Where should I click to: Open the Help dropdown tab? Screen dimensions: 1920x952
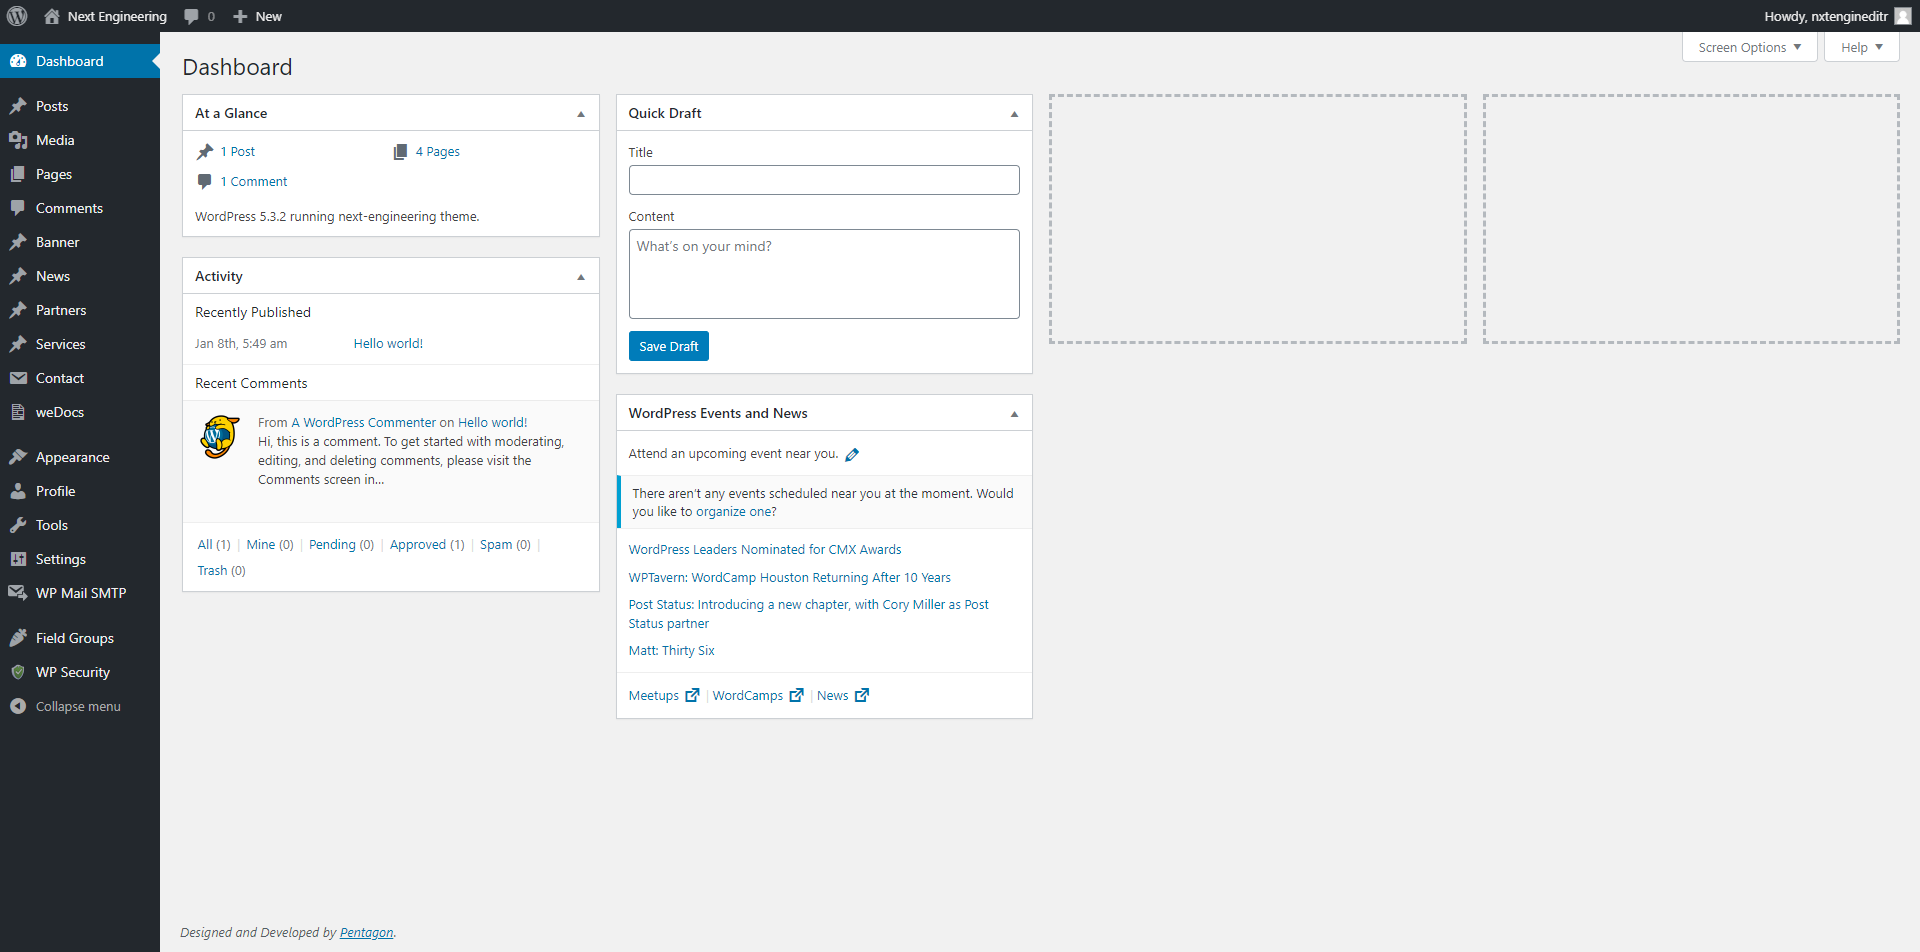point(1861,47)
